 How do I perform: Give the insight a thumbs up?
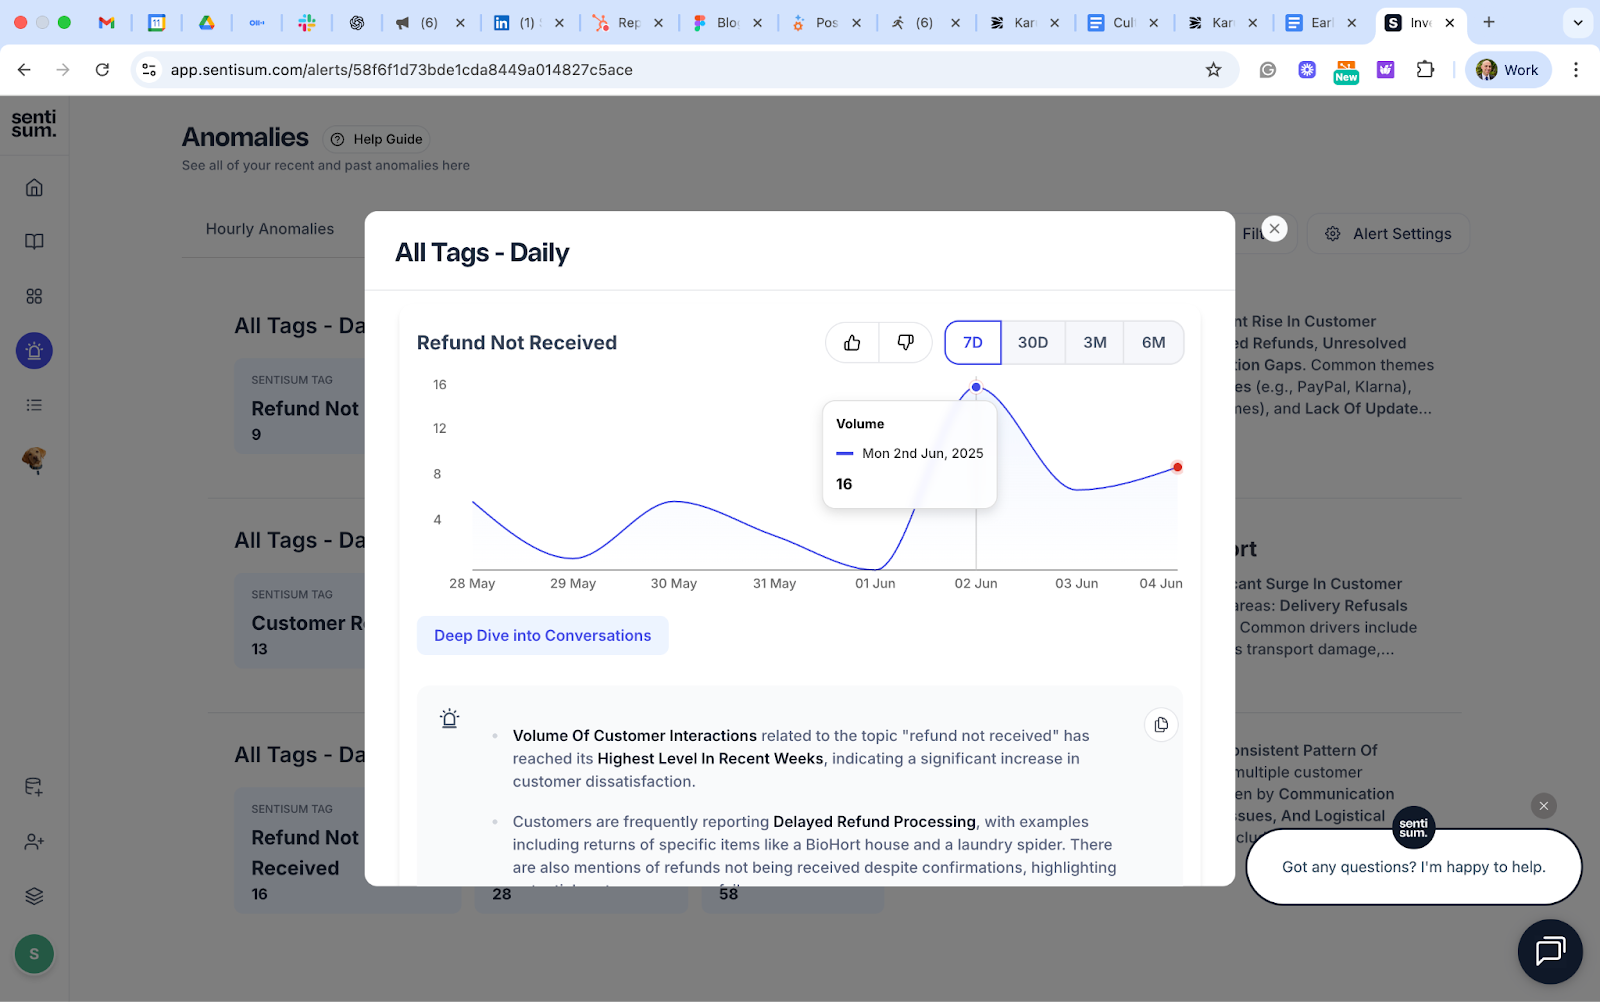(x=851, y=342)
